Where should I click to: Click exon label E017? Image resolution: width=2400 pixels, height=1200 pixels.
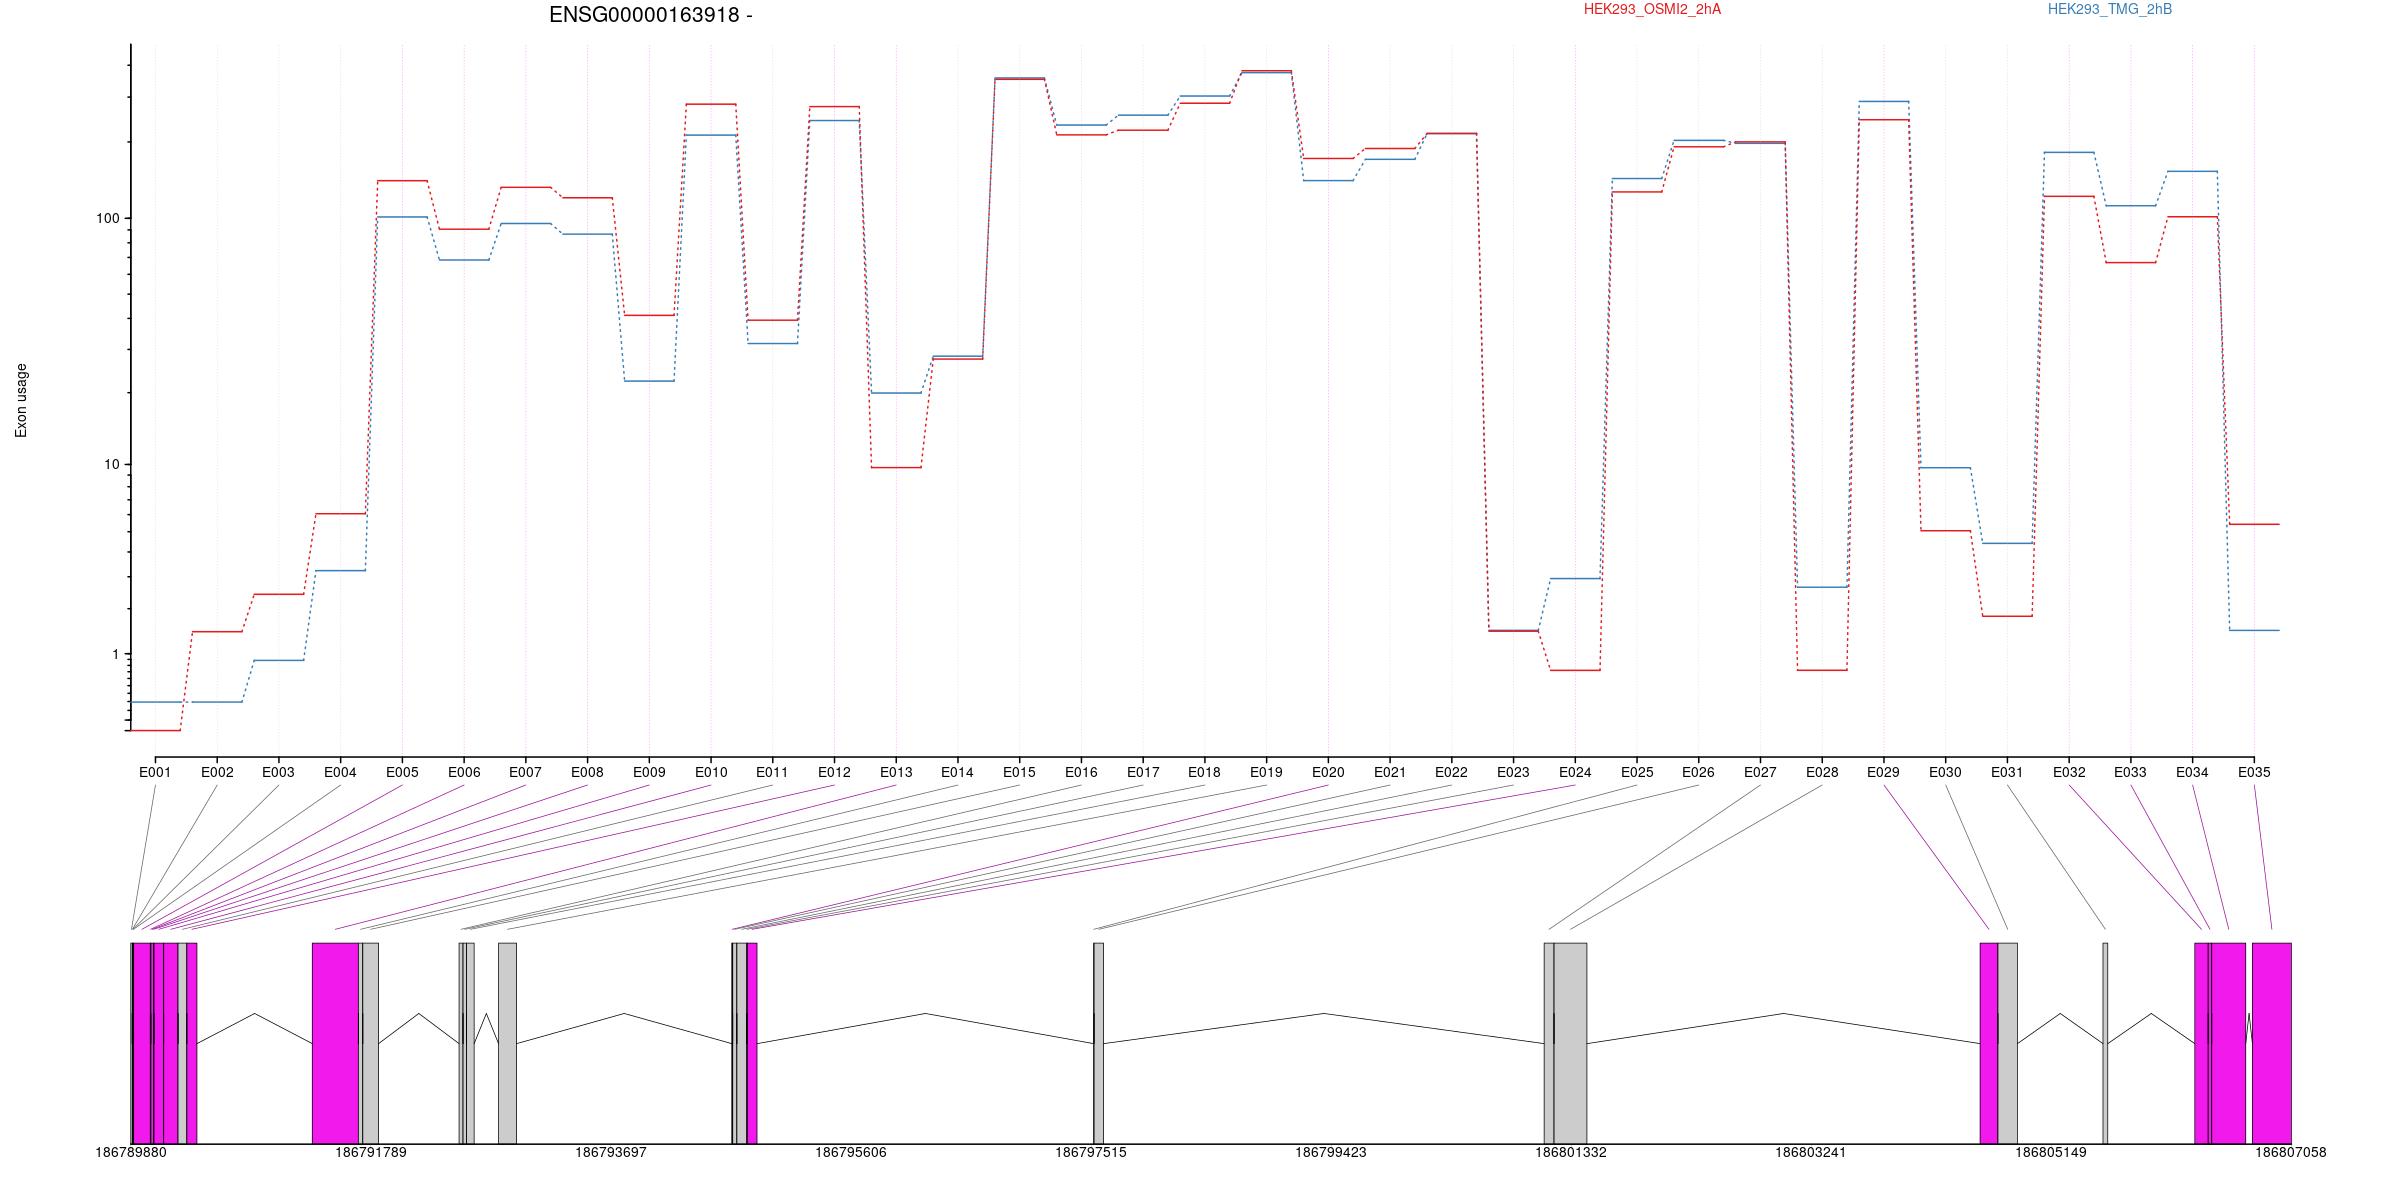(1143, 772)
